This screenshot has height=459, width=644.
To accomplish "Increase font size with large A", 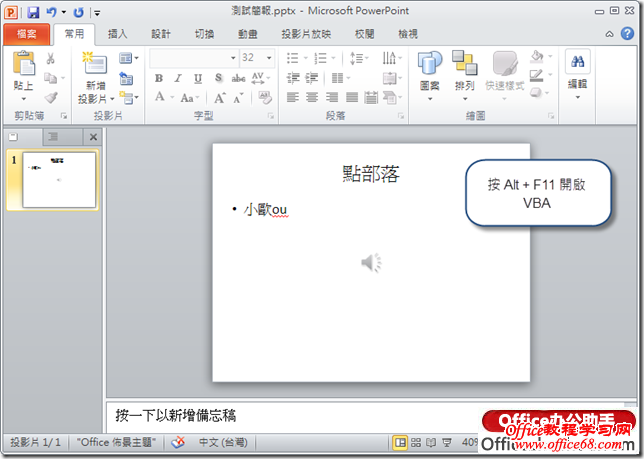I will tap(220, 98).
